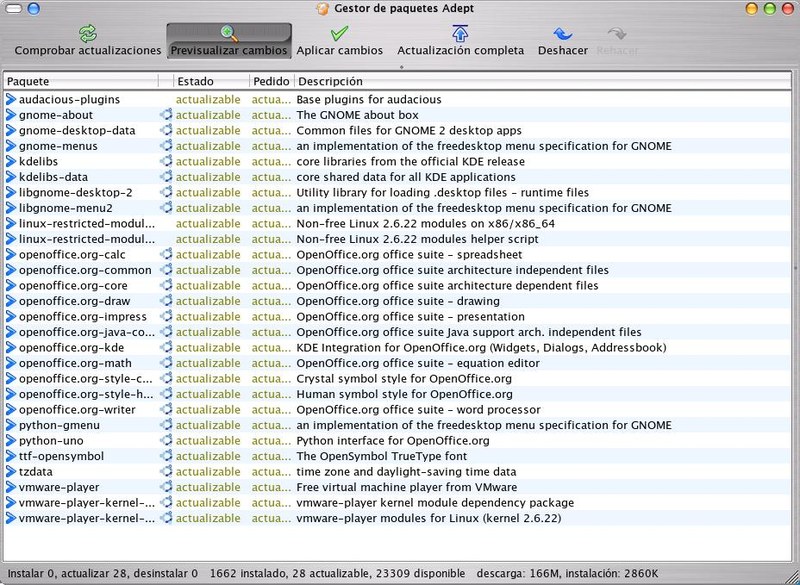
Task: Click toolbar drag handle below Actualización completa
Action: point(402,67)
